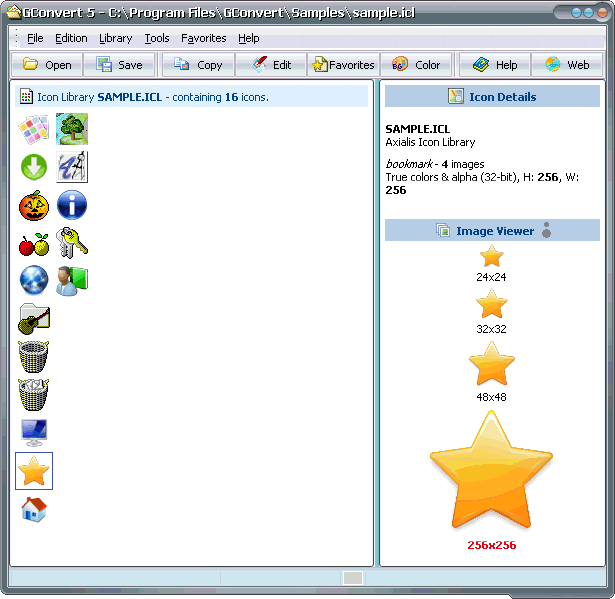
Task: Select the computer monitor icon
Action: tap(34, 432)
